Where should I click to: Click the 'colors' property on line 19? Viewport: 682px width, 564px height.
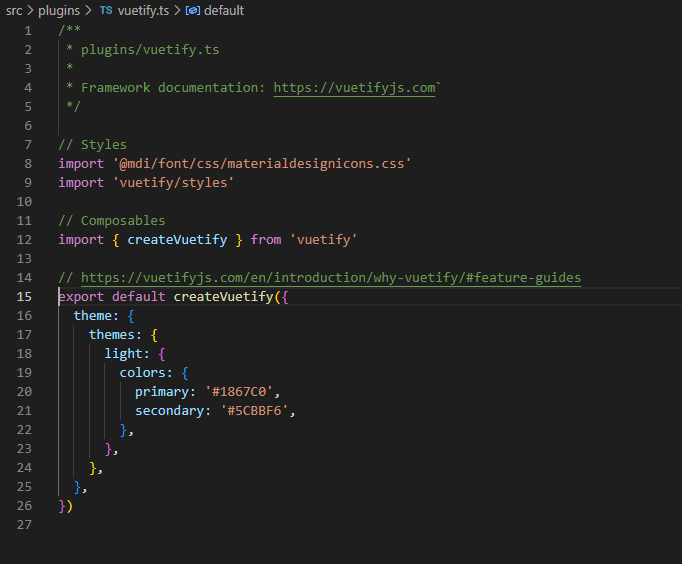(143, 373)
